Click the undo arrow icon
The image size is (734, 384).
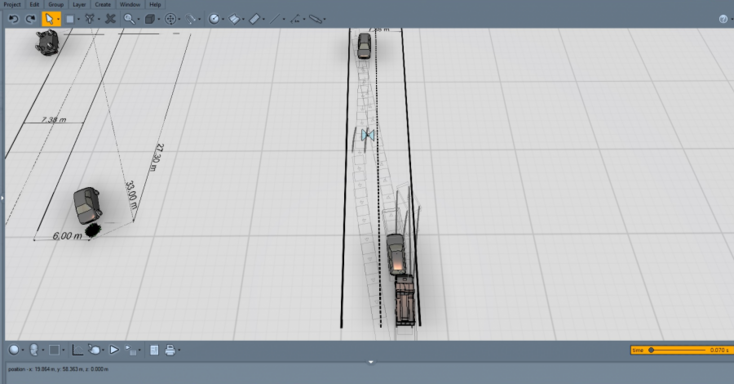coord(14,19)
